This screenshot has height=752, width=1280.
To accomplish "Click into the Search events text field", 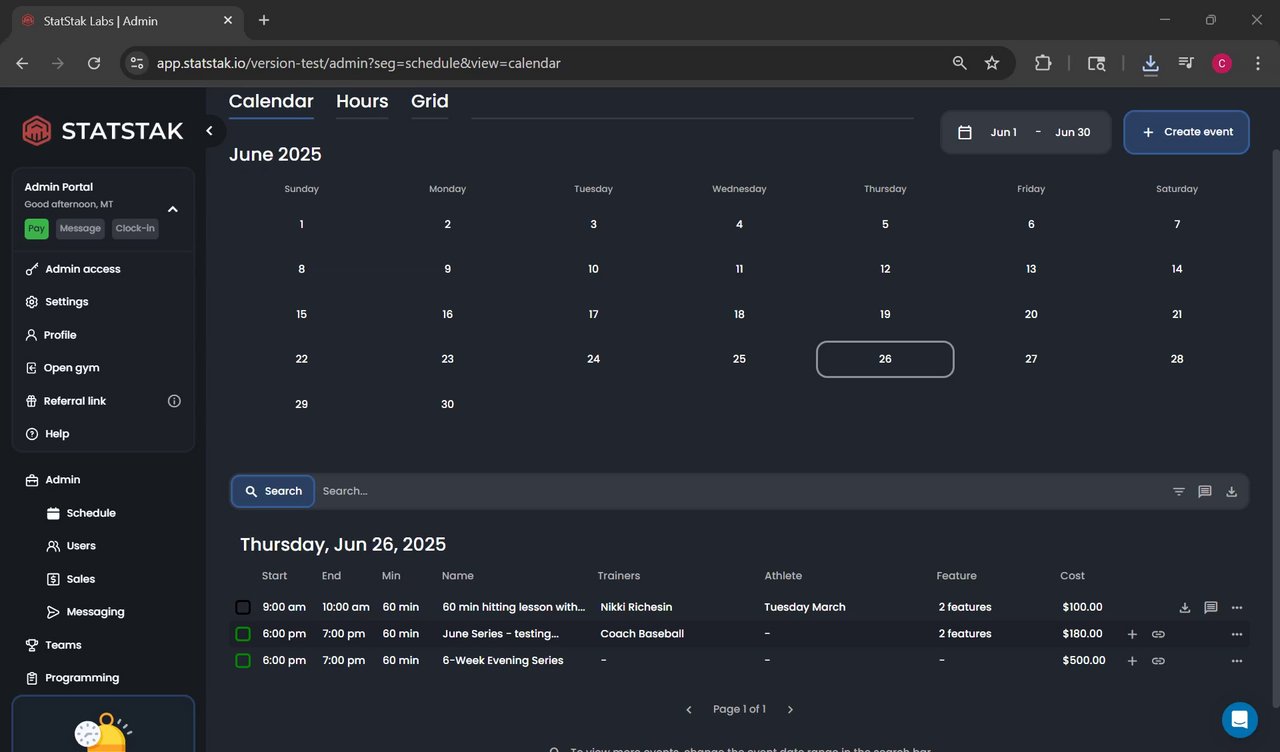I will point(740,491).
